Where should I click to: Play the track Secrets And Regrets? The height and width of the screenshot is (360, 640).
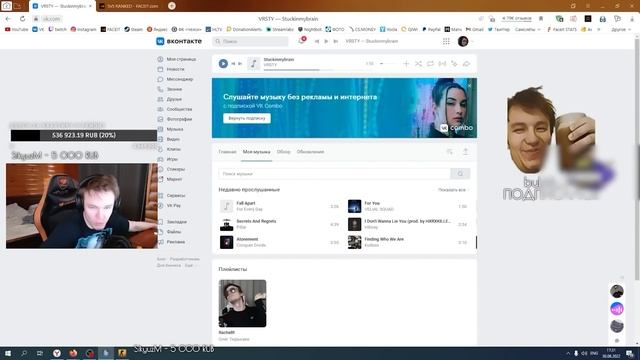(279, 224)
